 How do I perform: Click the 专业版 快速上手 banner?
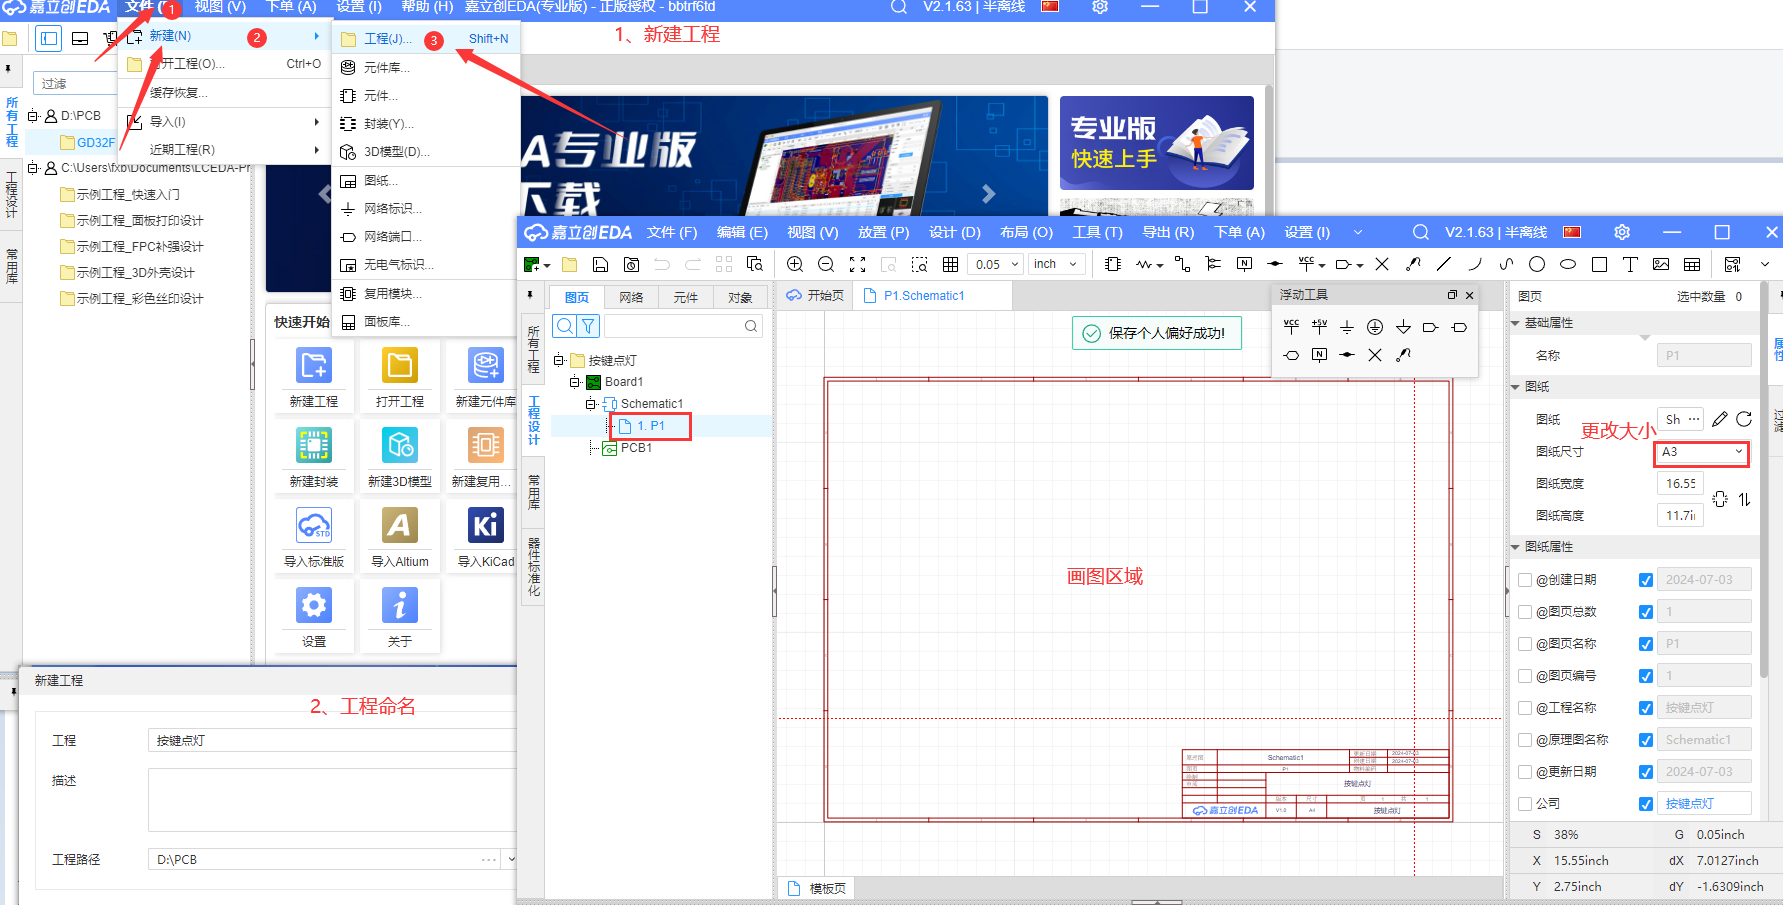(1157, 143)
